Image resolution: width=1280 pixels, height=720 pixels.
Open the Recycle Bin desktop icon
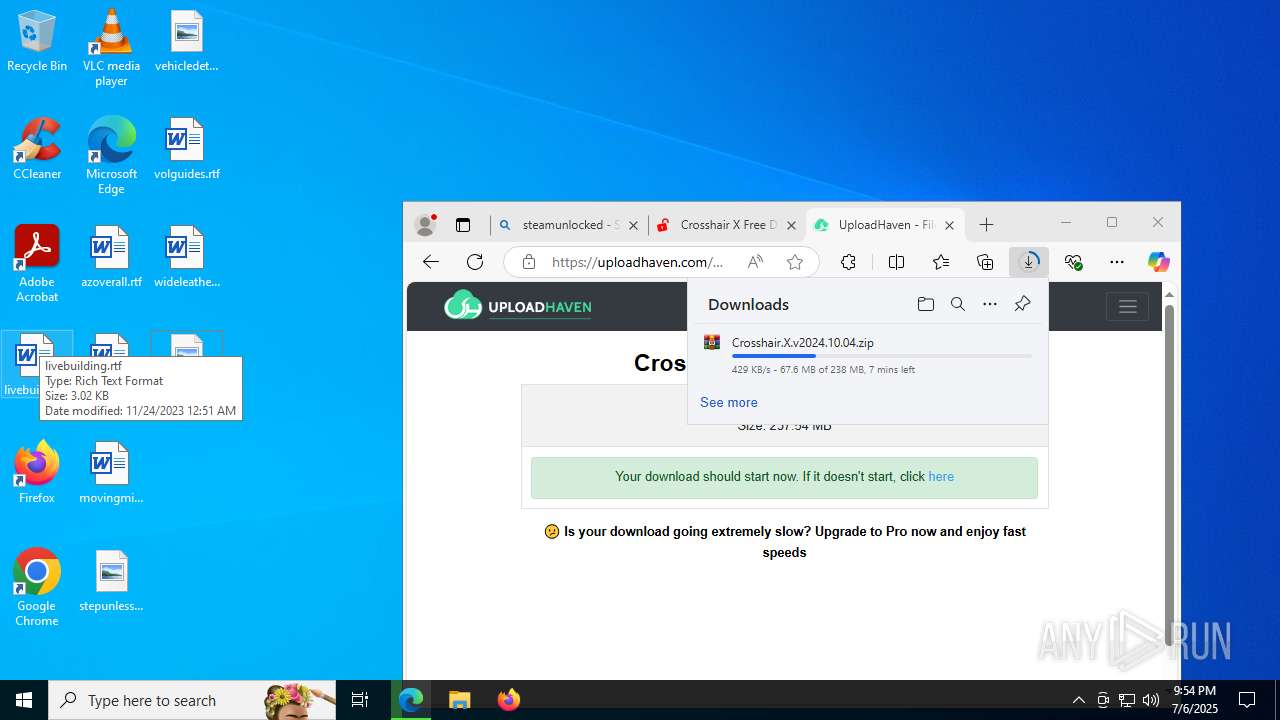(37, 41)
